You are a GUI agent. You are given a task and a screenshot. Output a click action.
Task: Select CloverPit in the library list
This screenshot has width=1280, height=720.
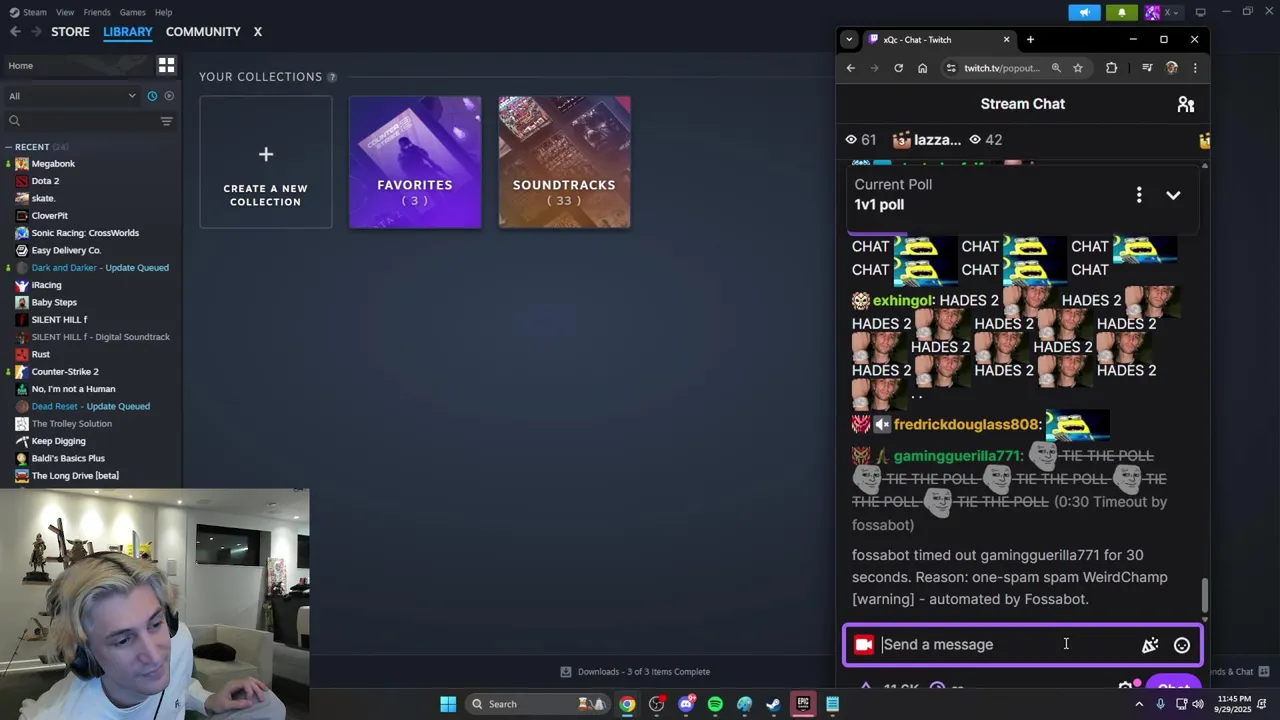click(49, 216)
